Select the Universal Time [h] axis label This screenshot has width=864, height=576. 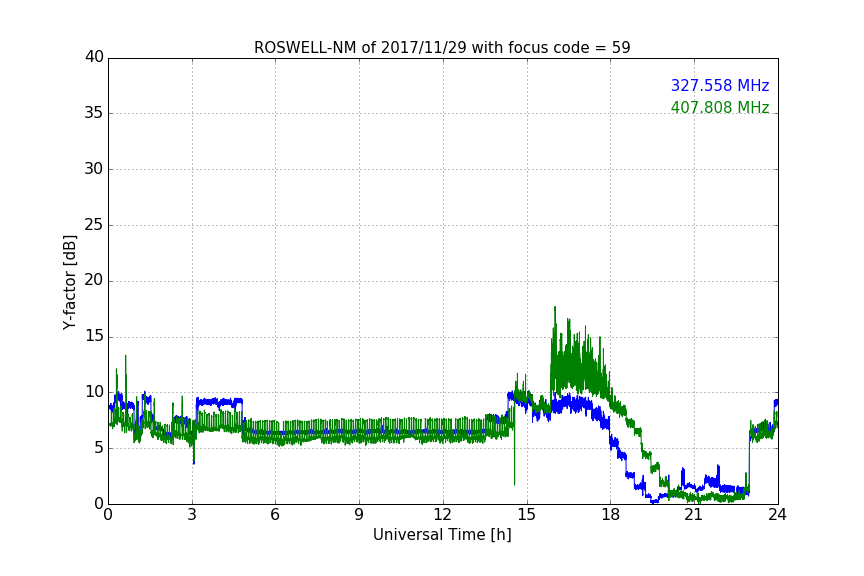[442, 535]
